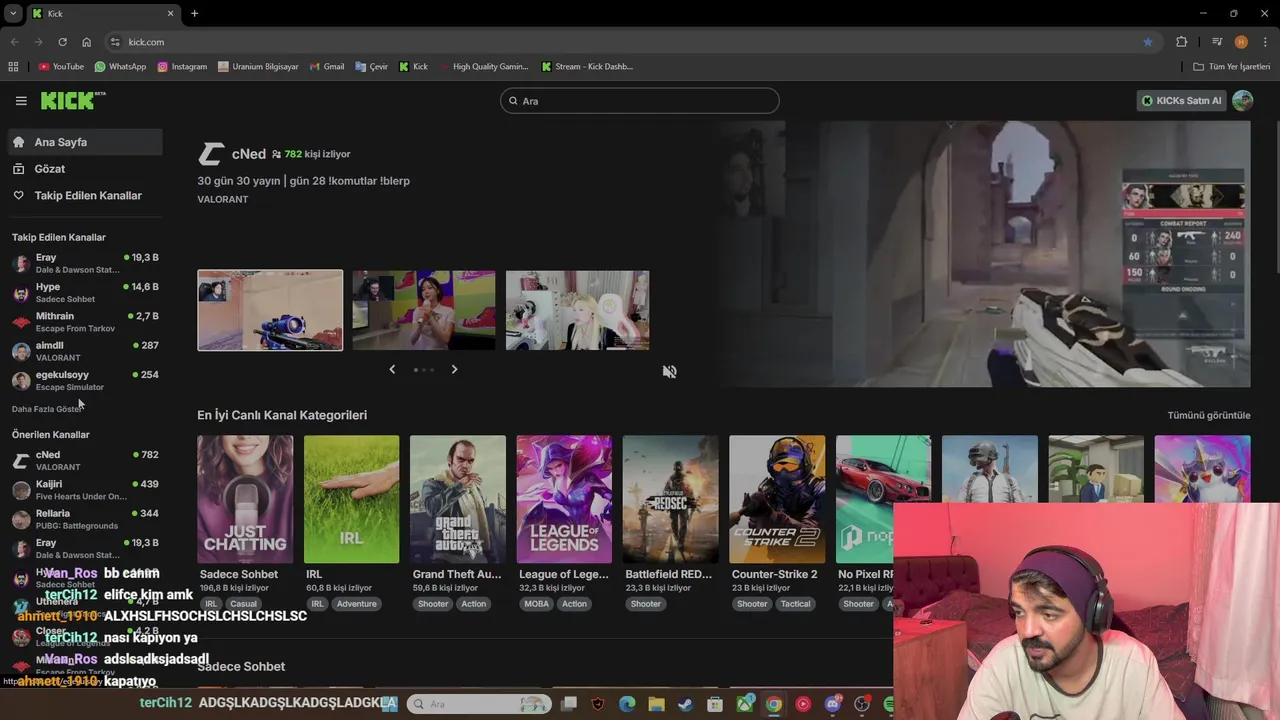Open the Chrome three-dot menu
The height and width of the screenshot is (720, 1280).
pyautogui.click(x=1266, y=42)
